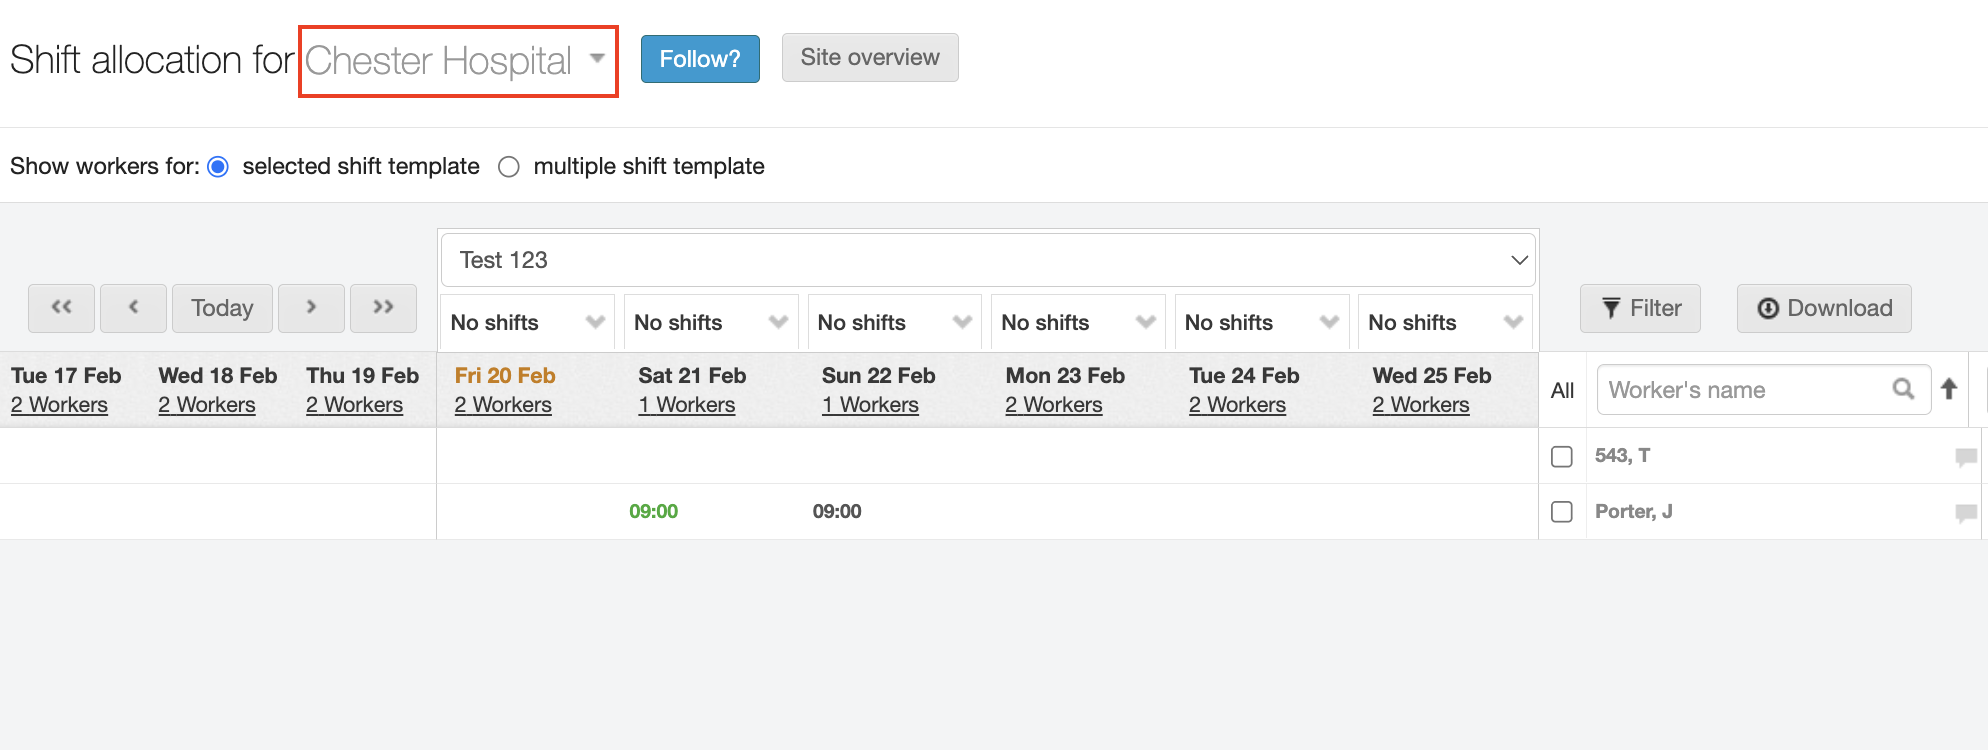
Task: Check the checkbox next to 543, T
Action: pyautogui.click(x=1562, y=456)
